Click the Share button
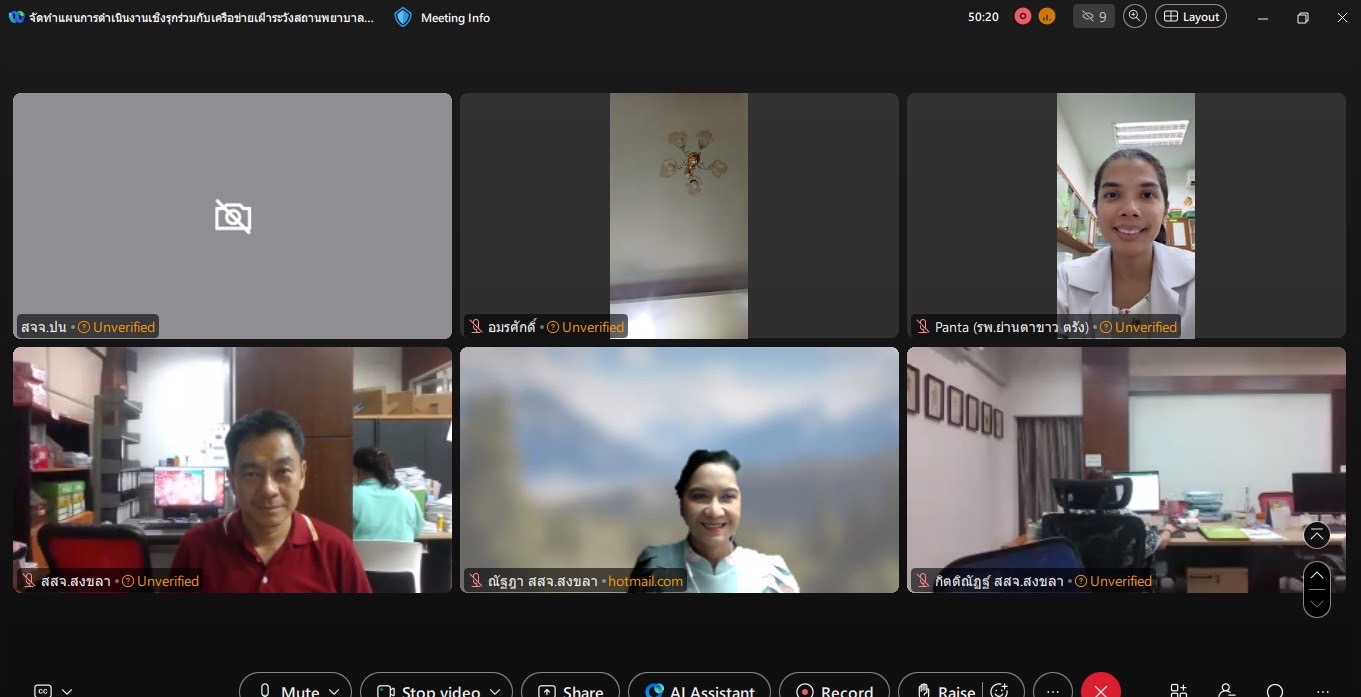1361x697 pixels. 570,690
